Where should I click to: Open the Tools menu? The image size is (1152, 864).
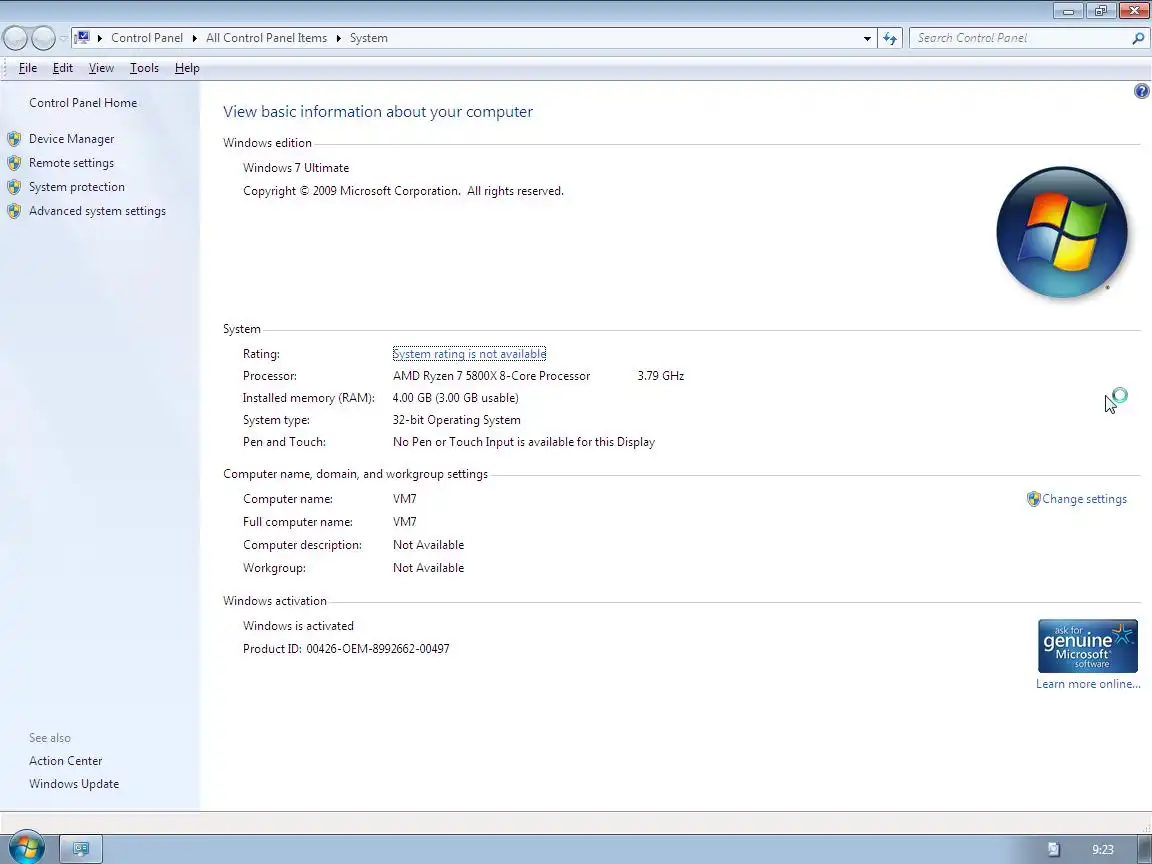144,68
